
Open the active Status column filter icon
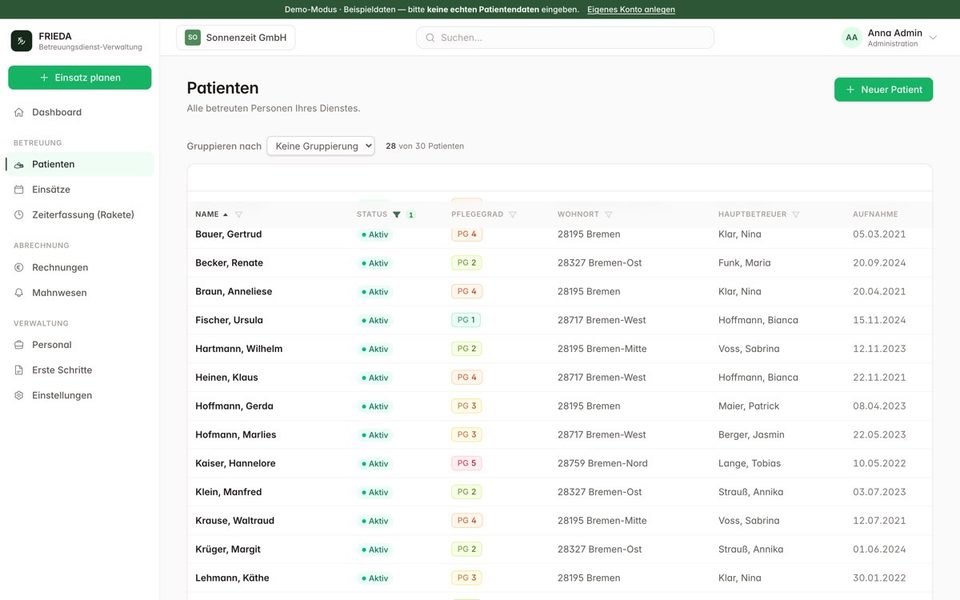click(x=397, y=214)
